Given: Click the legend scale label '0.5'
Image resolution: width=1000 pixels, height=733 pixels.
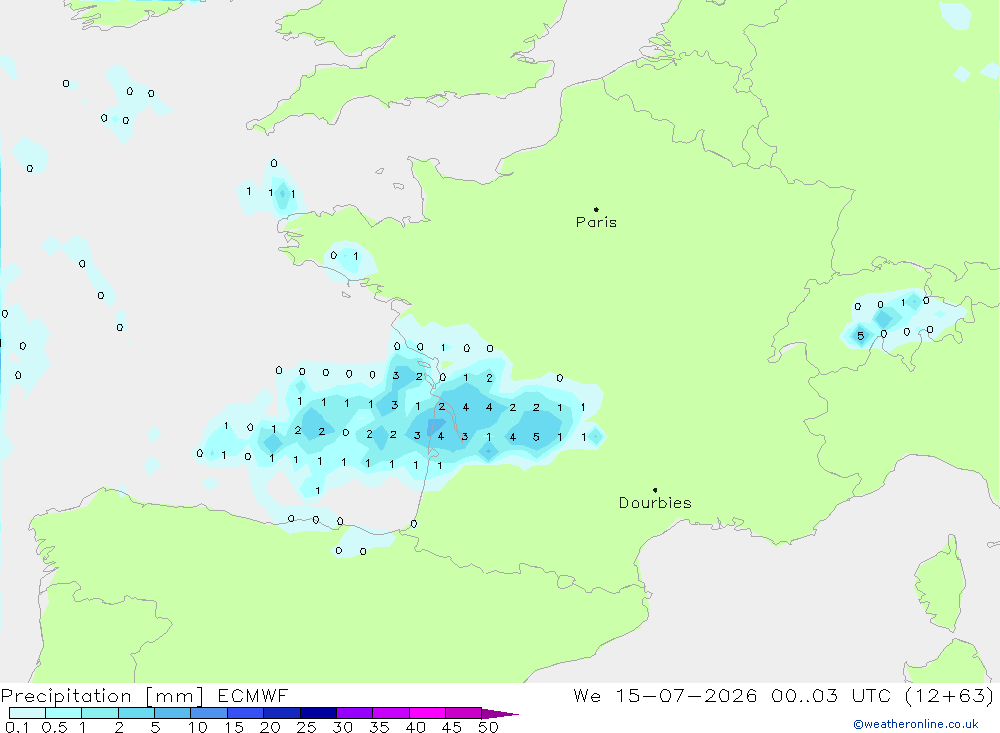Looking at the screenshot, I should point(54,727).
